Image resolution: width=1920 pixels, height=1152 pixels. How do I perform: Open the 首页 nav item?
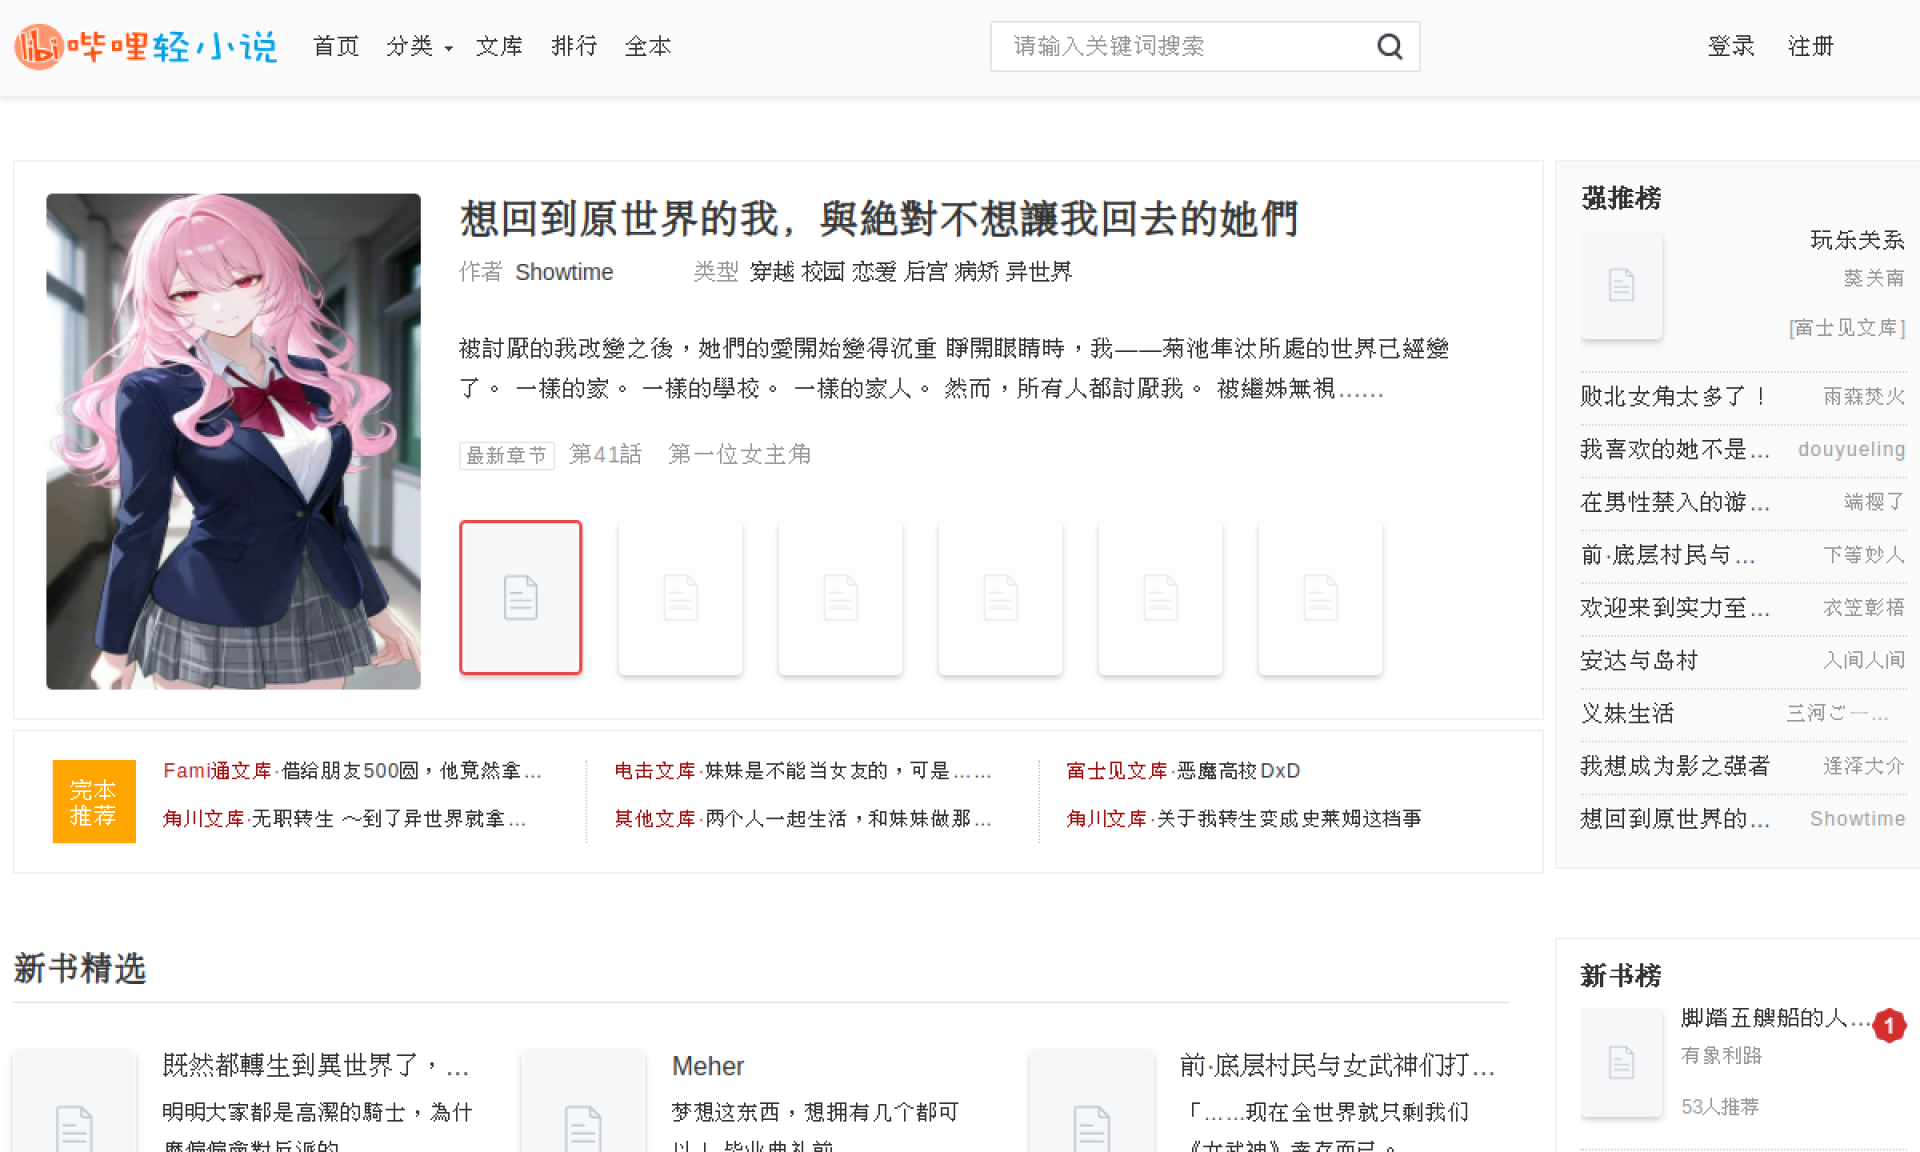(336, 46)
